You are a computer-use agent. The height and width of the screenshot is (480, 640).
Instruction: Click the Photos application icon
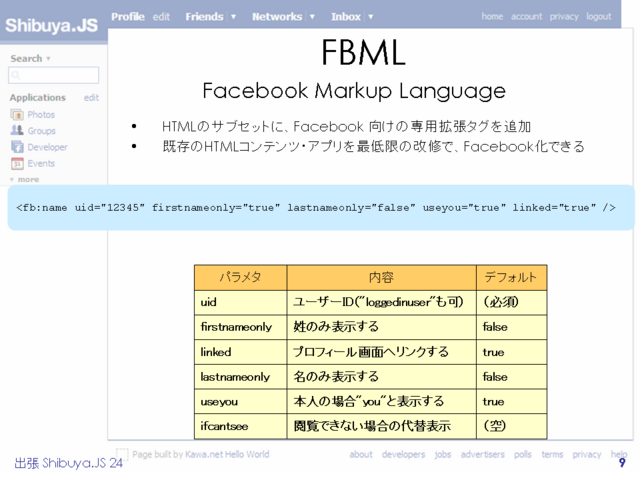[x=17, y=115]
